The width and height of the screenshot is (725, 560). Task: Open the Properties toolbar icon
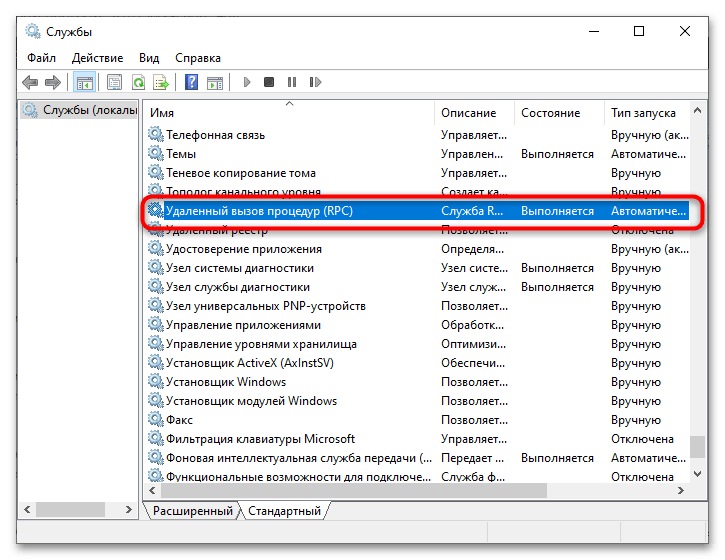coord(115,82)
